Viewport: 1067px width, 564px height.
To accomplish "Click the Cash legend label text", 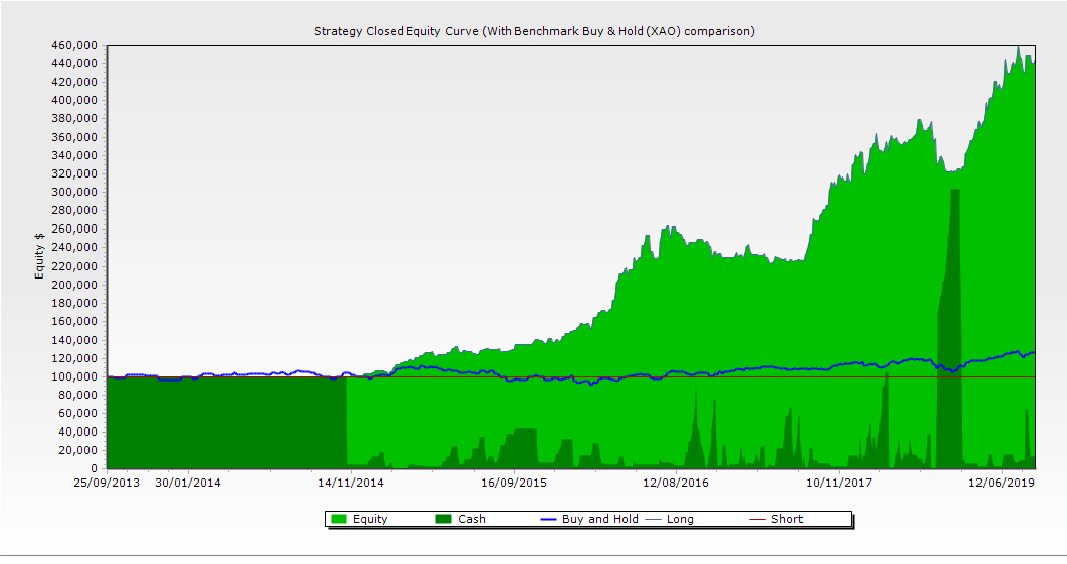I will pos(472,519).
